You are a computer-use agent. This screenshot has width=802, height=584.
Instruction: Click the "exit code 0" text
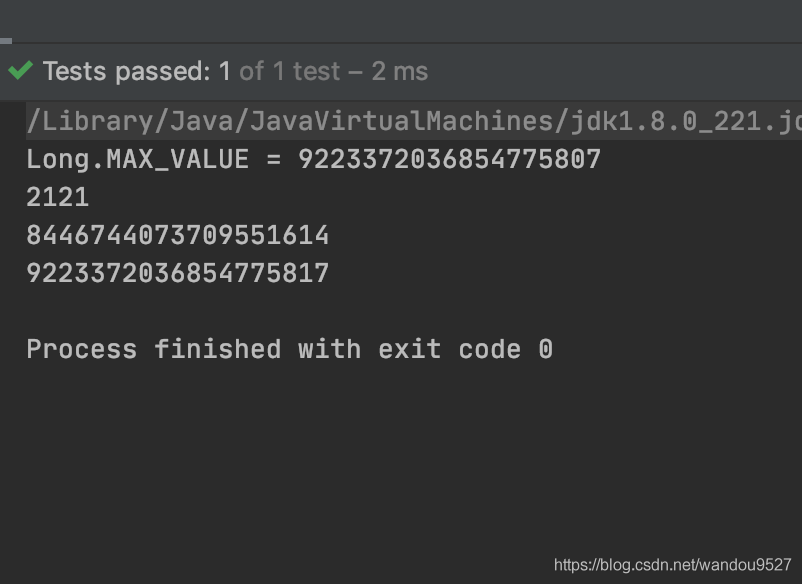pos(465,349)
